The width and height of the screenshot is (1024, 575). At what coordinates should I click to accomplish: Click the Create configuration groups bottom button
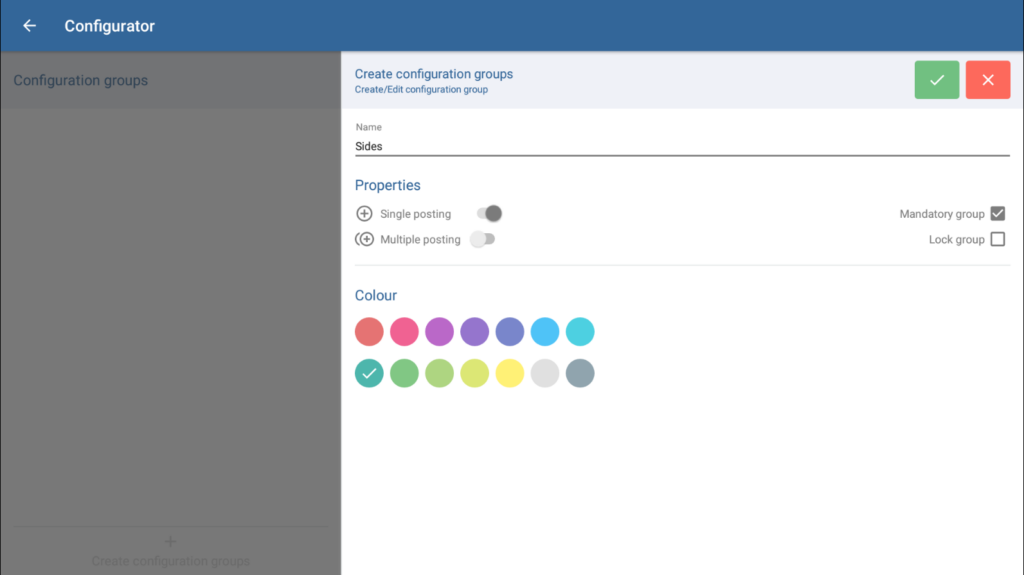tap(170, 561)
